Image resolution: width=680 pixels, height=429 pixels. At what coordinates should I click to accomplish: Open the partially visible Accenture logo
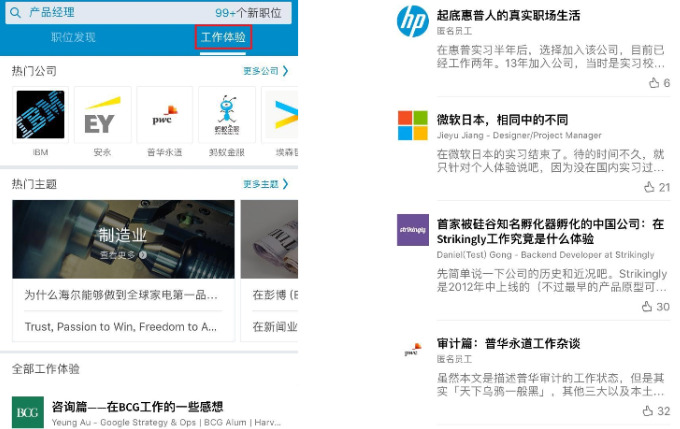(x=280, y=115)
